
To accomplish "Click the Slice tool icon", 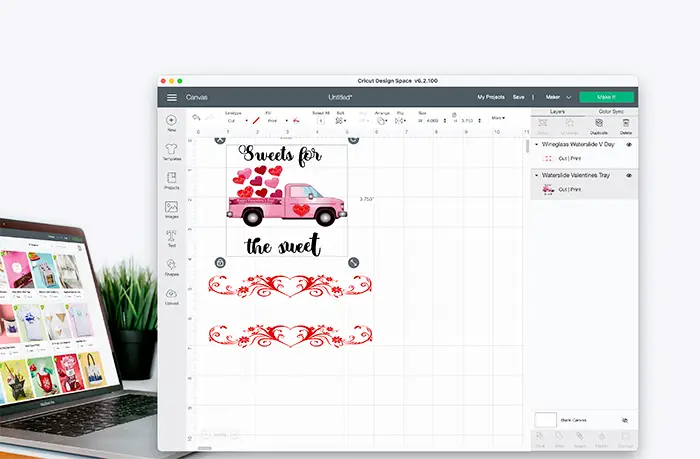I will point(540,436).
